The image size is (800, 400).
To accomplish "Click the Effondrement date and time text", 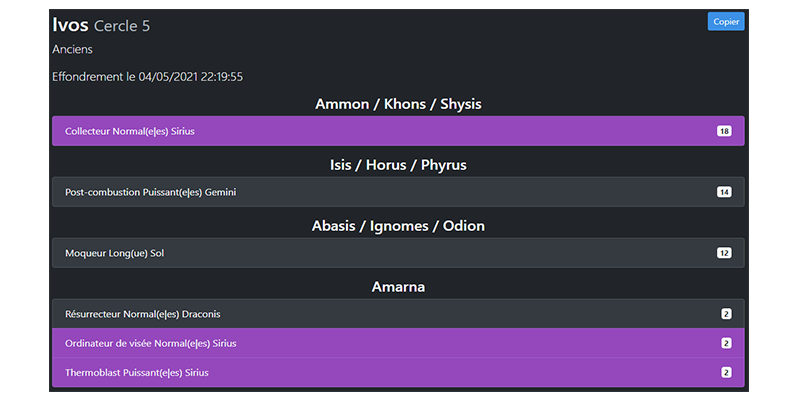I will coord(148,76).
